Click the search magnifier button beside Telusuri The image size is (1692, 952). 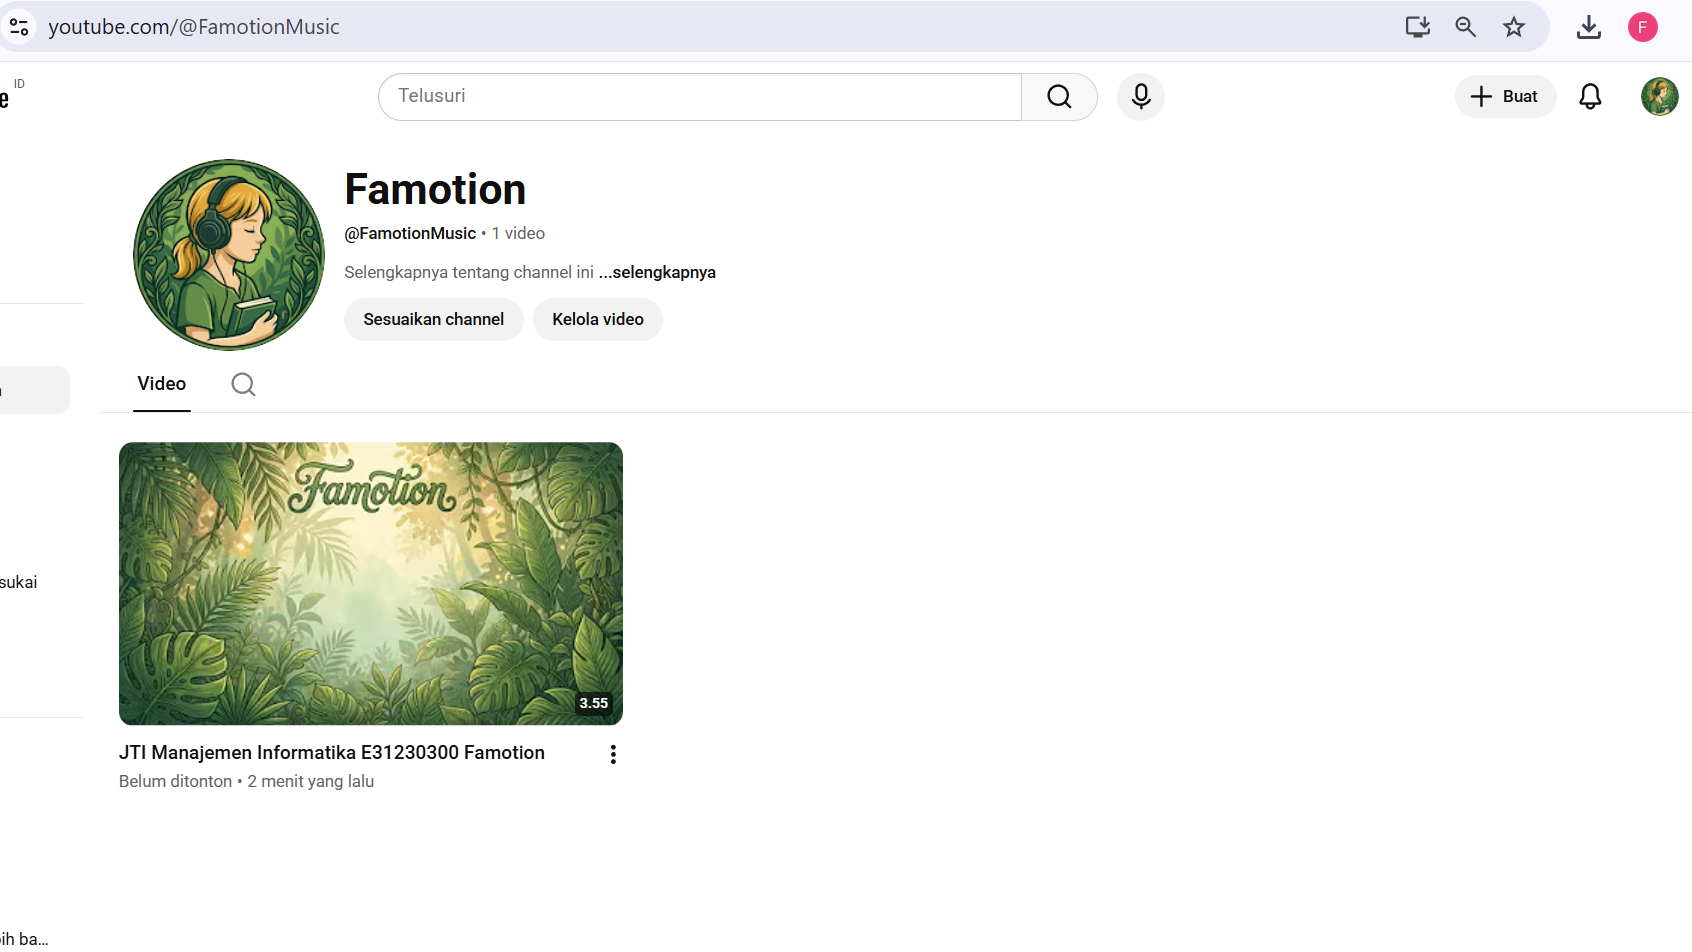(1059, 96)
